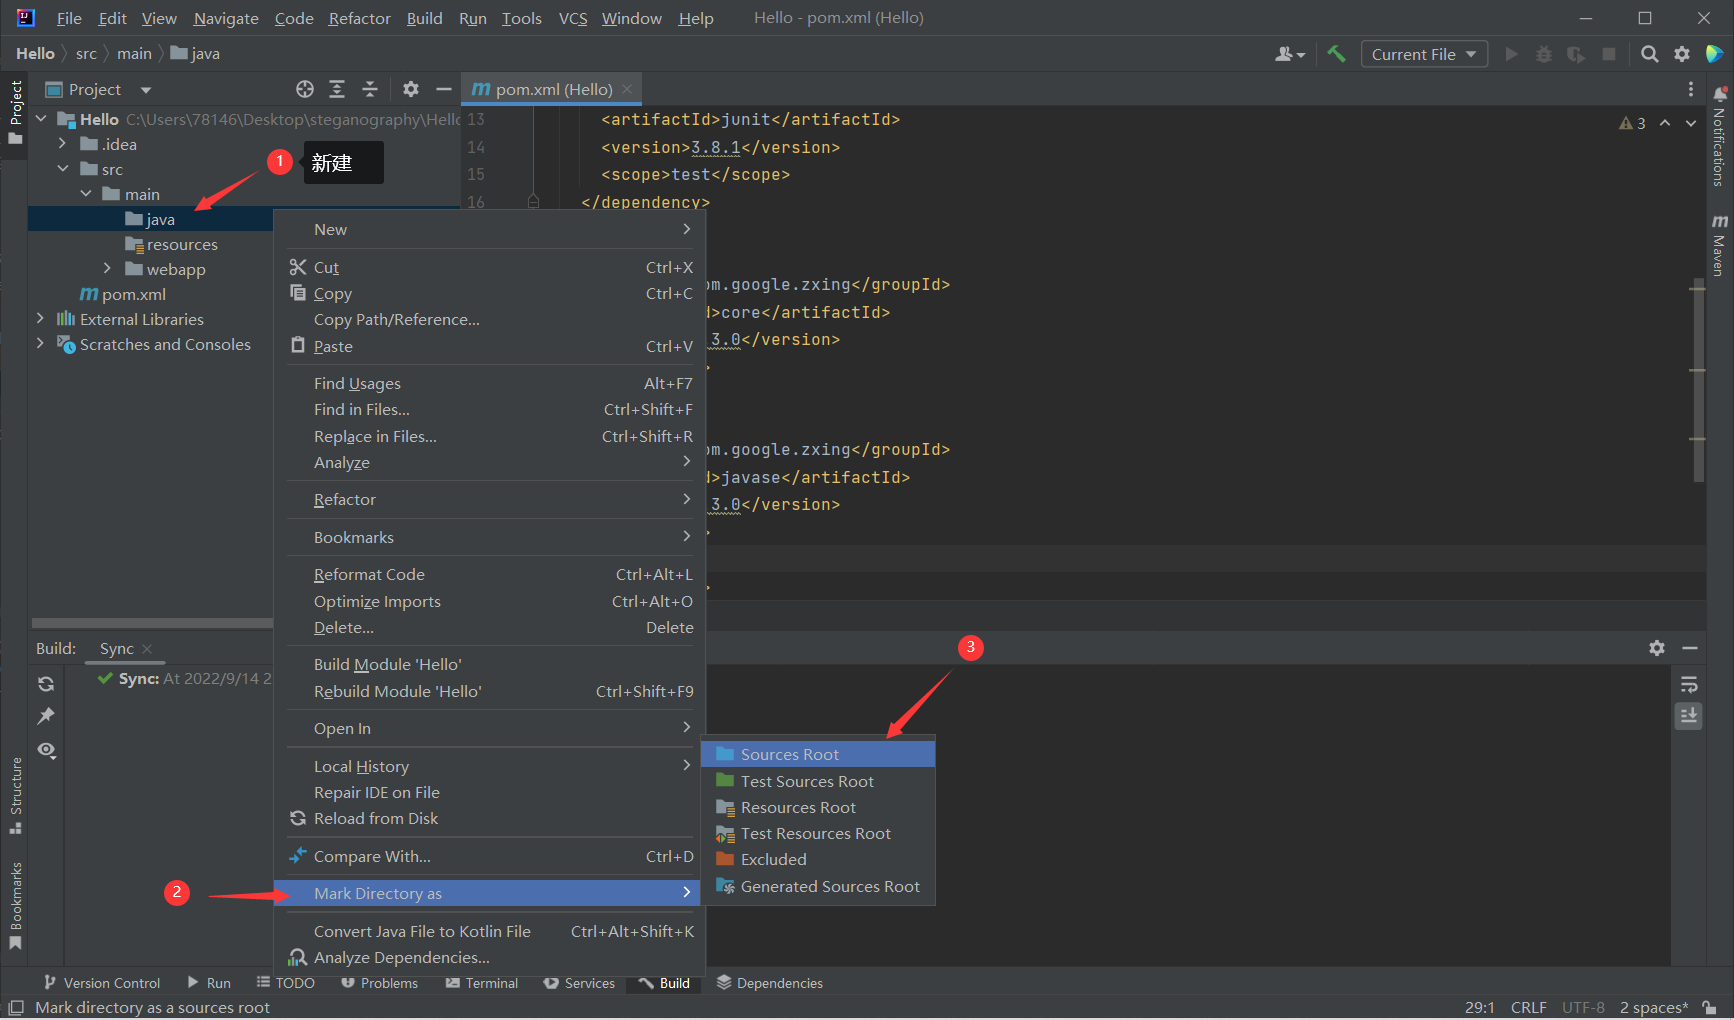Image resolution: width=1734 pixels, height=1020 pixels.
Task: Click the pin tab icon in Build panel
Action: click(x=46, y=716)
